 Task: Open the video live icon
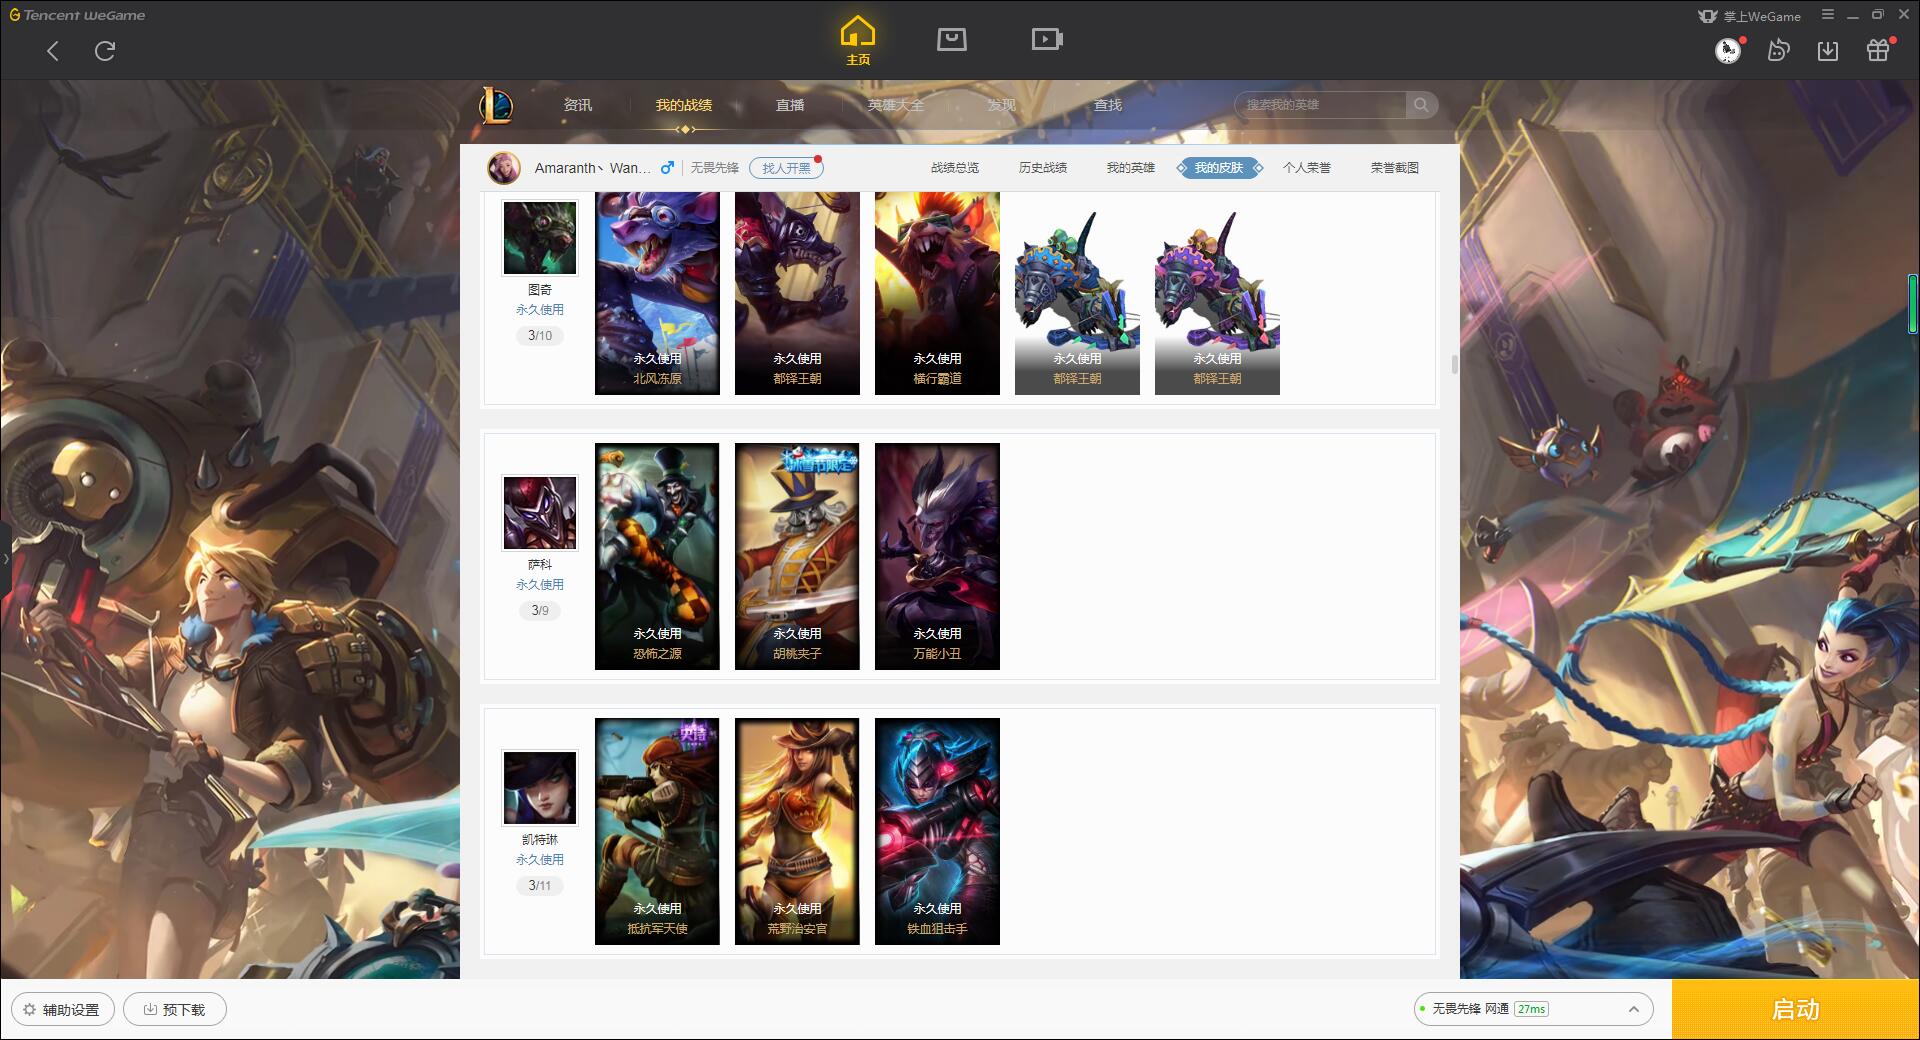[1047, 39]
